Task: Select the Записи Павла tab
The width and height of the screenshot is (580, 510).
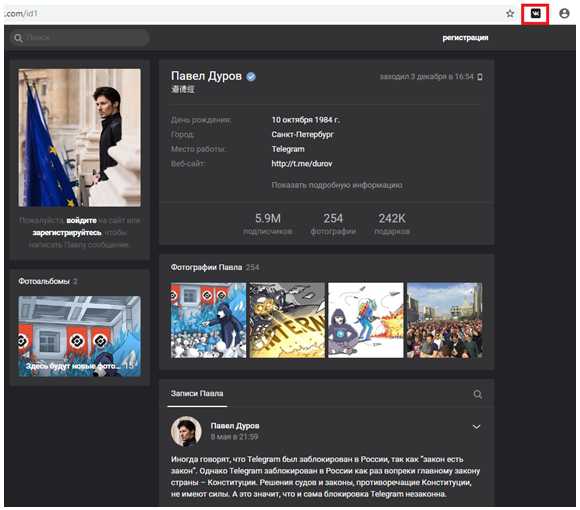Action: (197, 394)
